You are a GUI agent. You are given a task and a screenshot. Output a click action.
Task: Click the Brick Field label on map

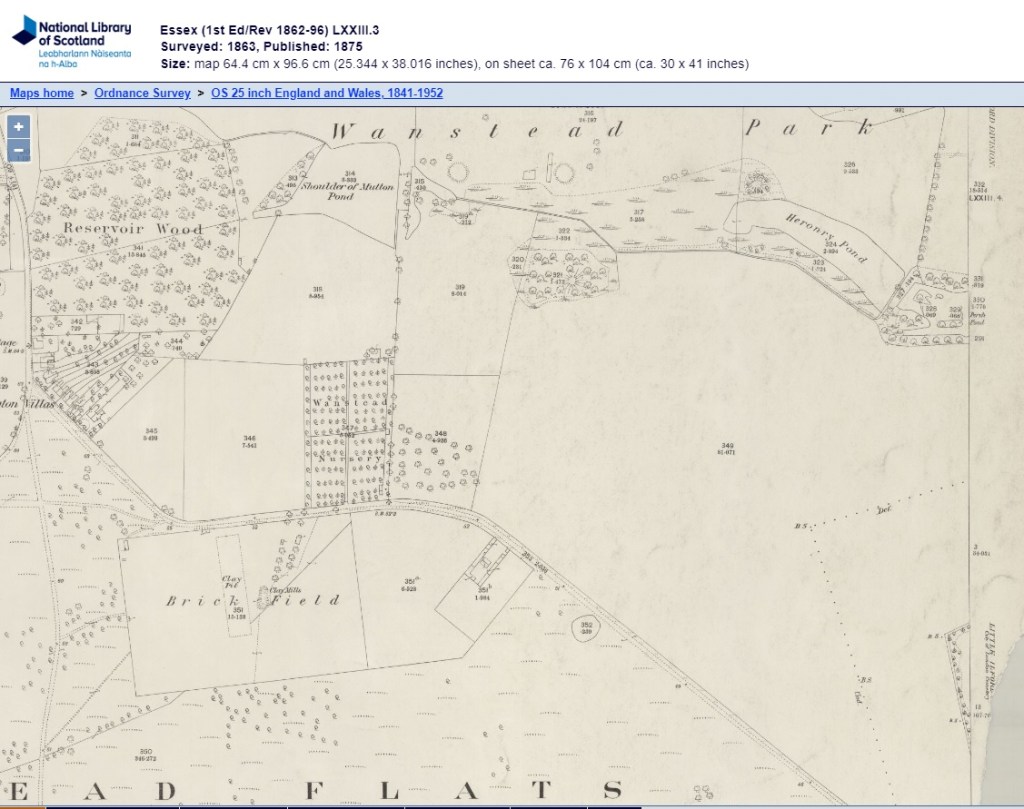252,600
